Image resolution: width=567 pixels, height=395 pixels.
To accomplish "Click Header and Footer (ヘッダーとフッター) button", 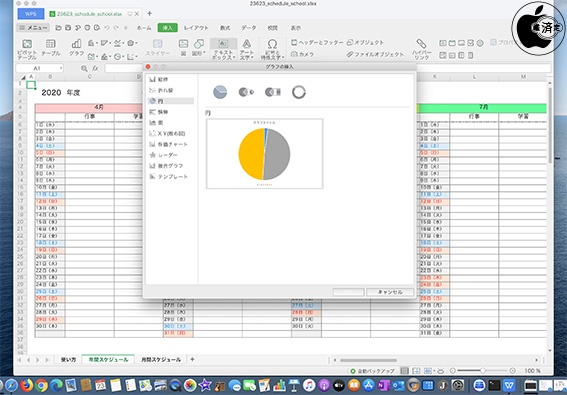I will [x=317, y=43].
